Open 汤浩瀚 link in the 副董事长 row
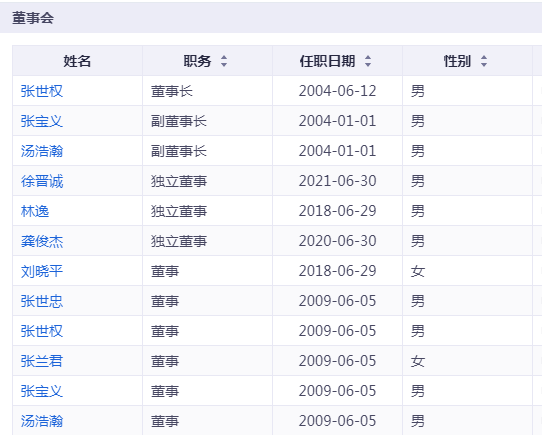Image resolution: width=542 pixels, height=435 pixels. tap(42, 151)
